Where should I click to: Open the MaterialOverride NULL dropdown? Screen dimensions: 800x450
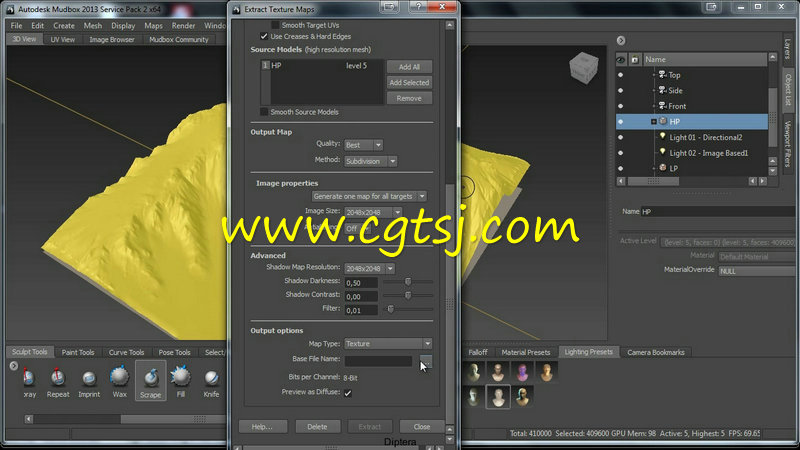point(759,271)
